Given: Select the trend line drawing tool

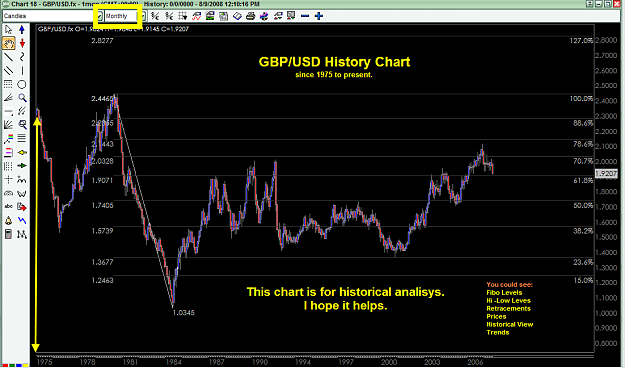Looking at the screenshot, I should [8, 57].
